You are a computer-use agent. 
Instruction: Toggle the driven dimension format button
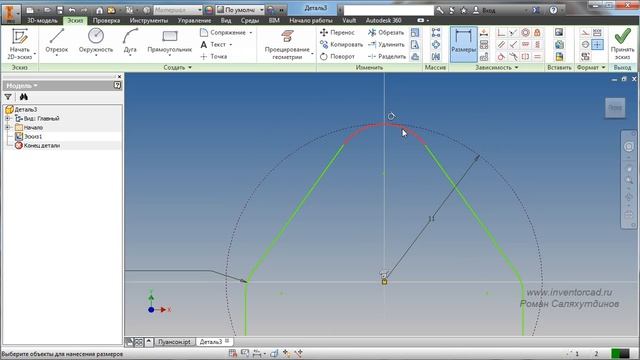point(597,33)
